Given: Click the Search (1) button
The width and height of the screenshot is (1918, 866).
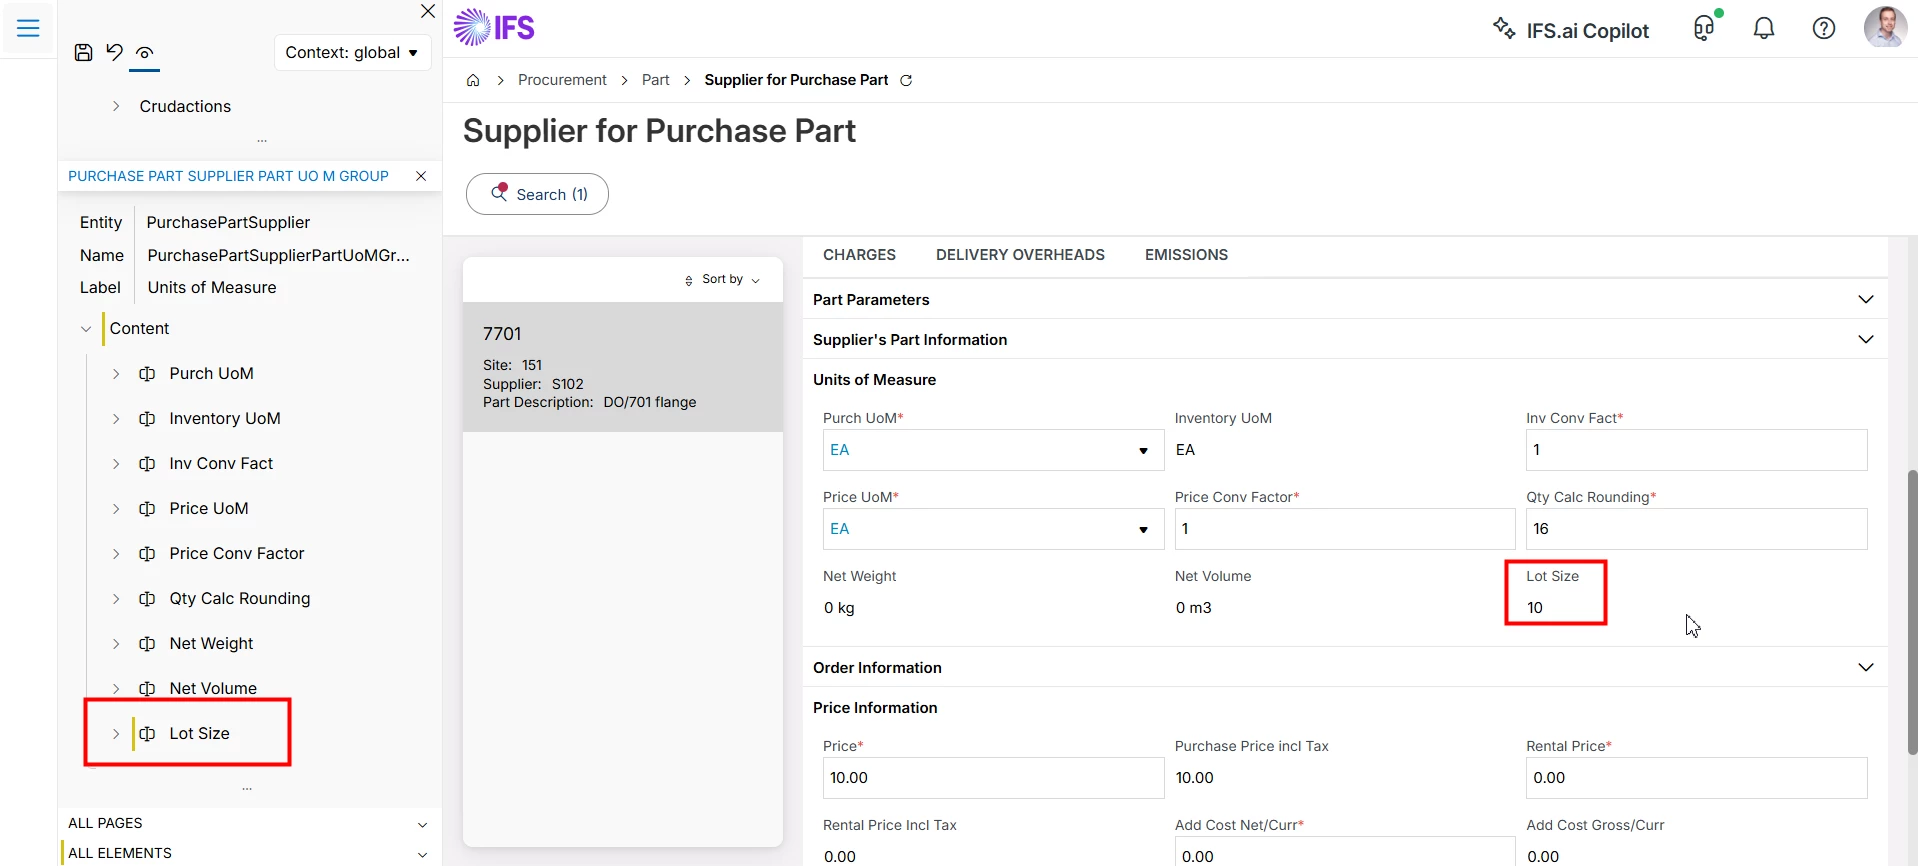Looking at the screenshot, I should [537, 194].
